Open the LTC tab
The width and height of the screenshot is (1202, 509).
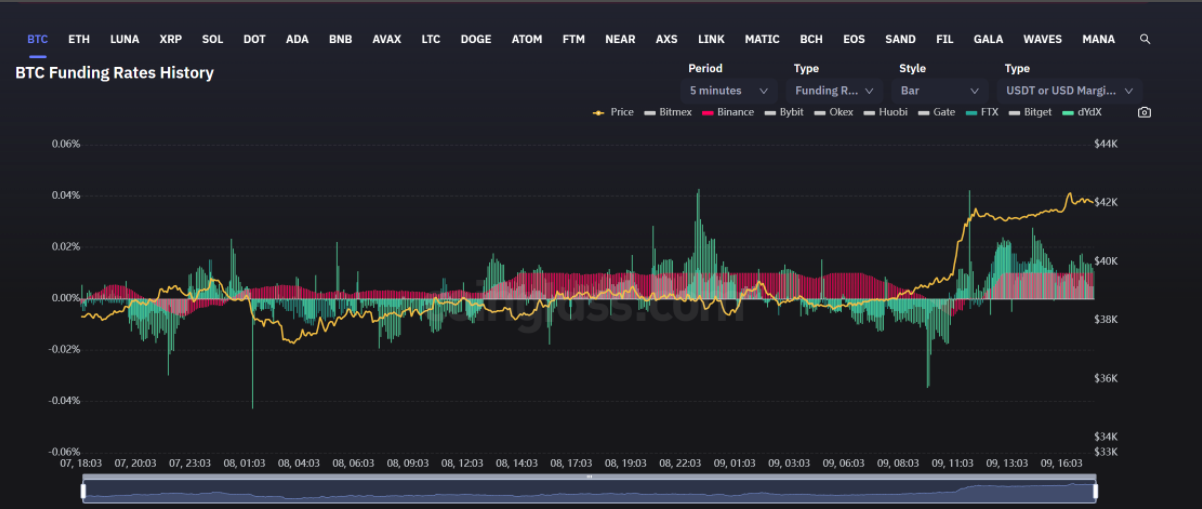click(x=430, y=39)
